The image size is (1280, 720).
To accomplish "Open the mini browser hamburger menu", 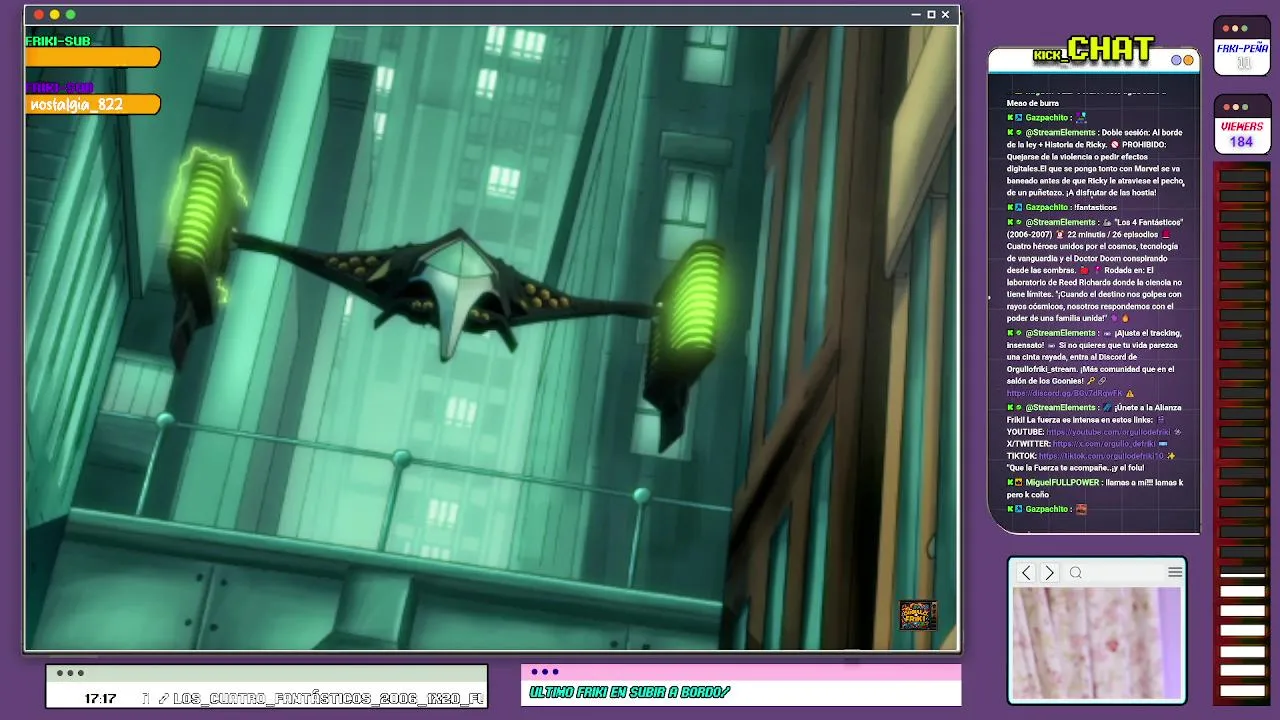I will click(1175, 572).
